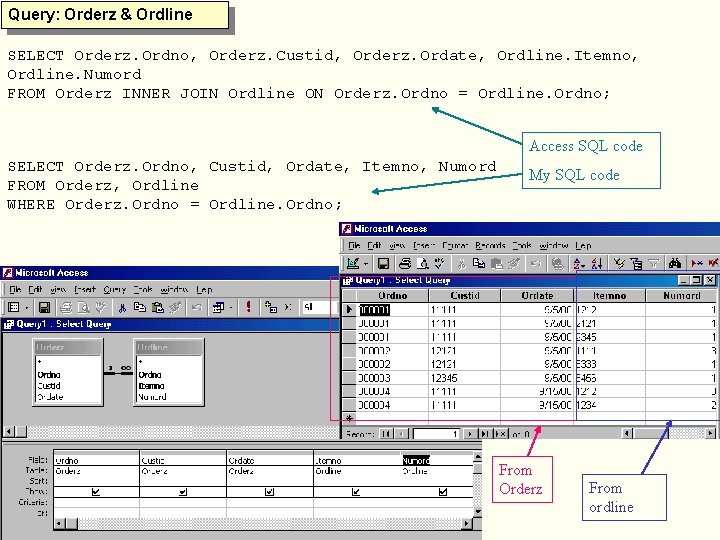
Task: Go to next record navigation button
Action: (x=469, y=433)
